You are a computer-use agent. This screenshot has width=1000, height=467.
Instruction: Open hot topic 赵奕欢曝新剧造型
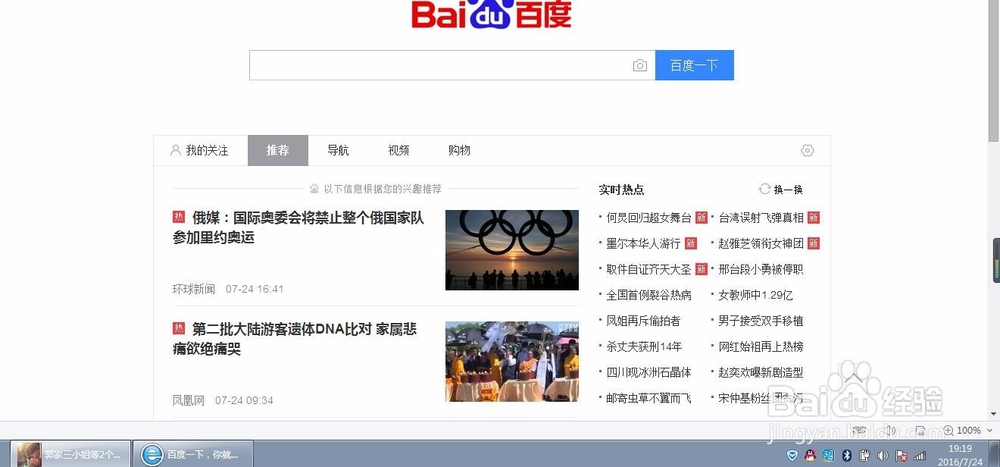[761, 372]
